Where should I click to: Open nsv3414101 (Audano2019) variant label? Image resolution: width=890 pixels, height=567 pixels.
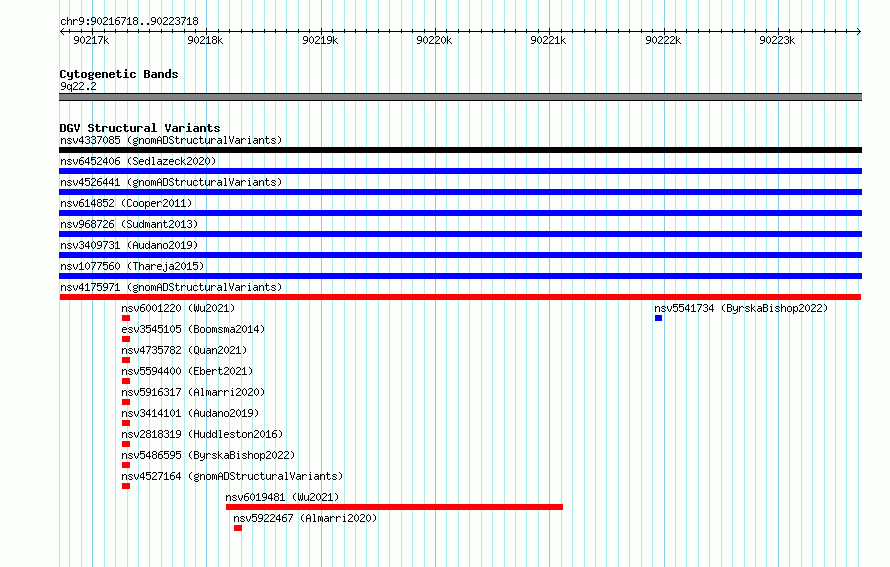(190, 413)
